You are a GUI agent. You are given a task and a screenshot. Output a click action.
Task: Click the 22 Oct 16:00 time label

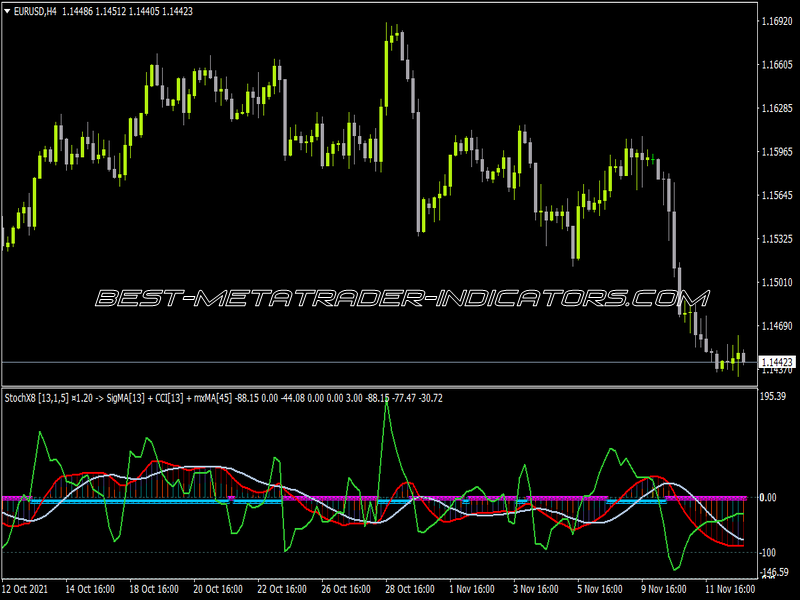pyautogui.click(x=282, y=589)
